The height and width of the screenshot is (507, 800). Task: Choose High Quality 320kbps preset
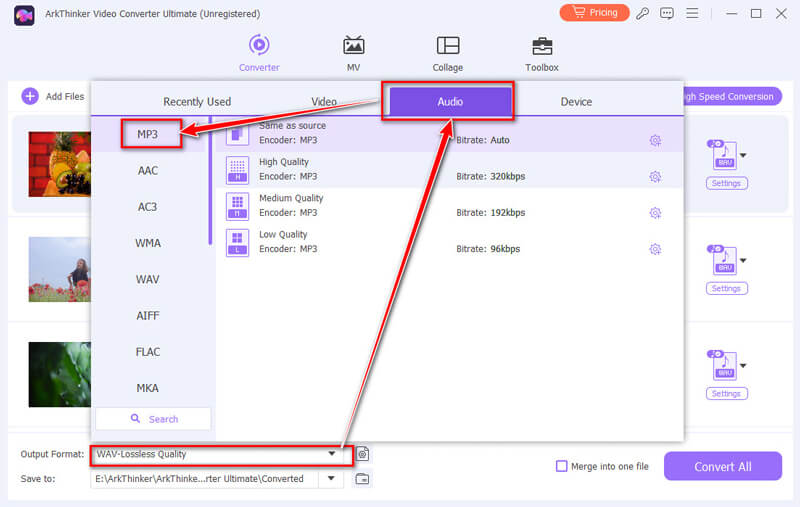pyautogui.click(x=449, y=169)
